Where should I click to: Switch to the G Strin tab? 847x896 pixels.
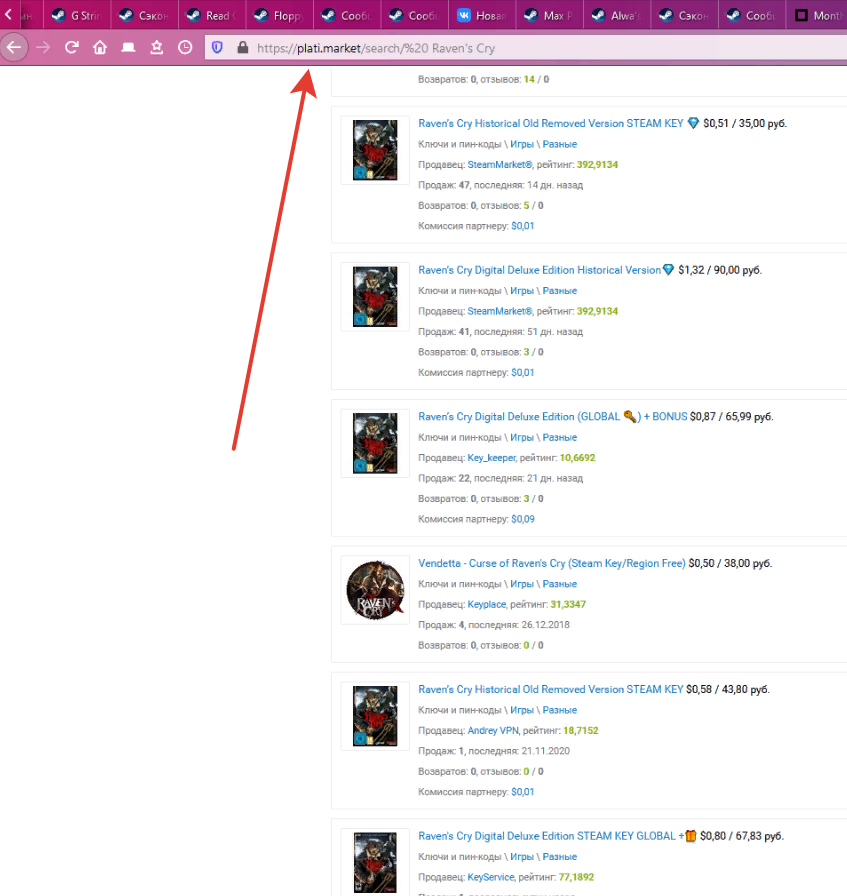click(77, 15)
